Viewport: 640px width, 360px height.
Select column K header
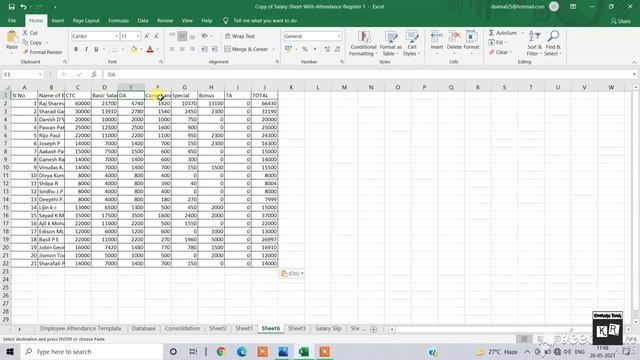coord(291,87)
